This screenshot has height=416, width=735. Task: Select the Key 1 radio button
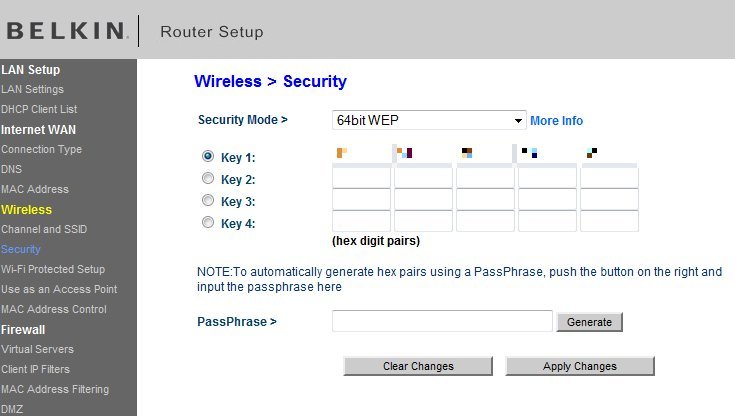208,156
